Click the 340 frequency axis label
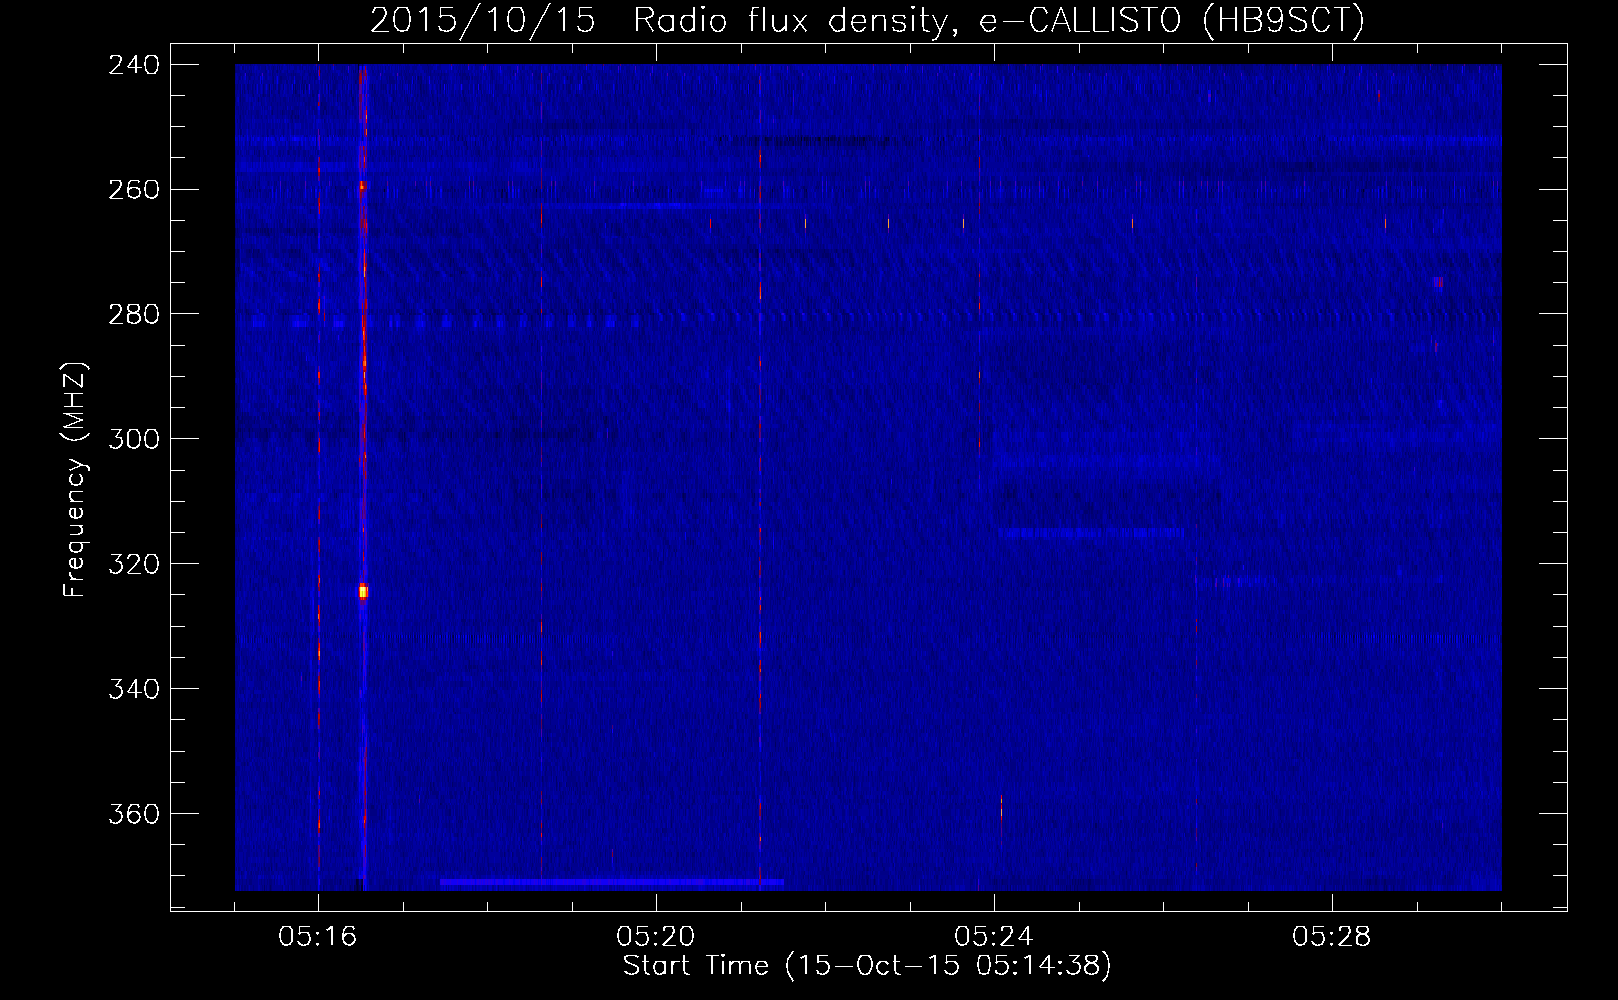This screenshot has width=1618, height=1000. [133, 690]
